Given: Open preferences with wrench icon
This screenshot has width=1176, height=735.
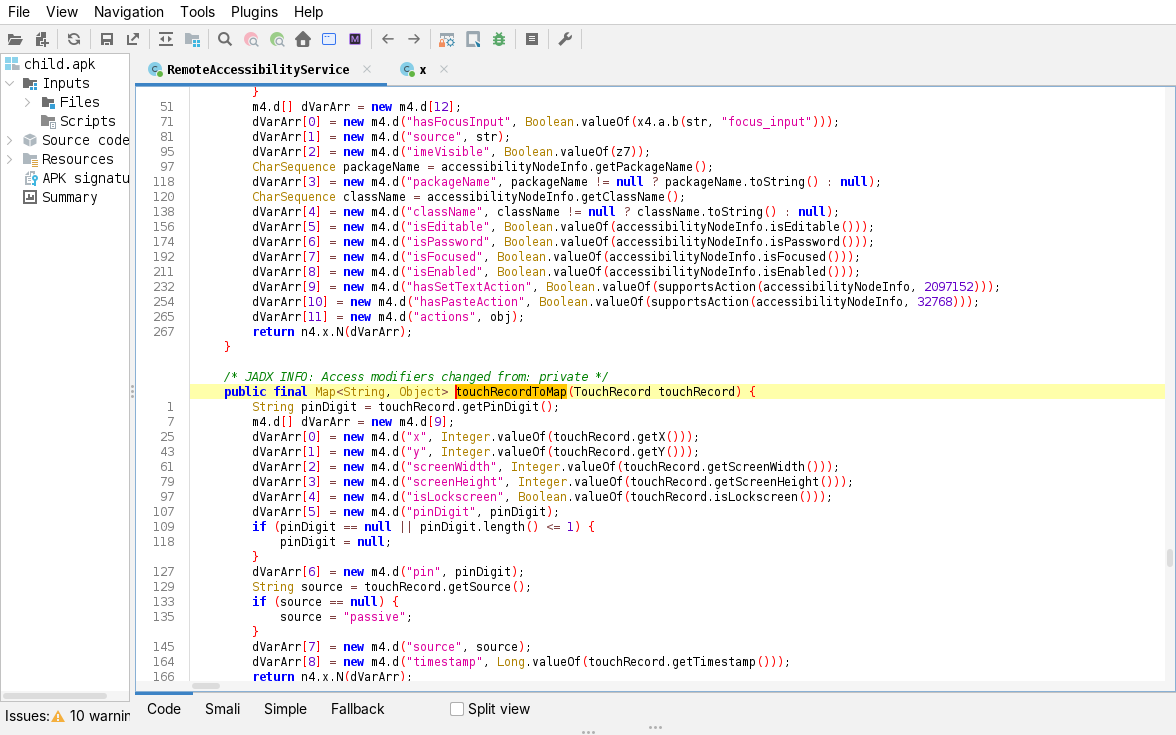Looking at the screenshot, I should (566, 40).
